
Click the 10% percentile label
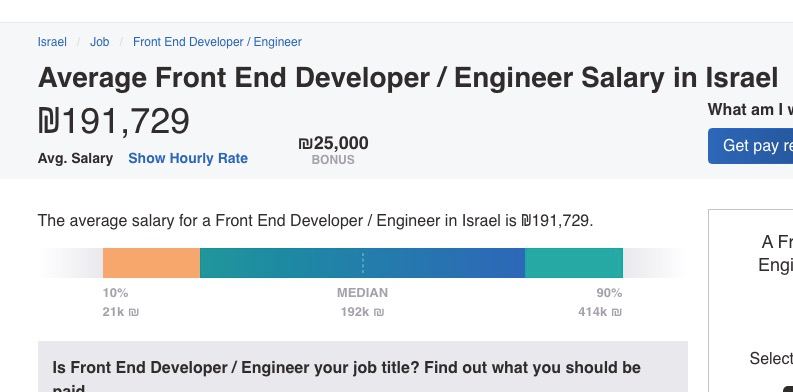pyautogui.click(x=115, y=293)
